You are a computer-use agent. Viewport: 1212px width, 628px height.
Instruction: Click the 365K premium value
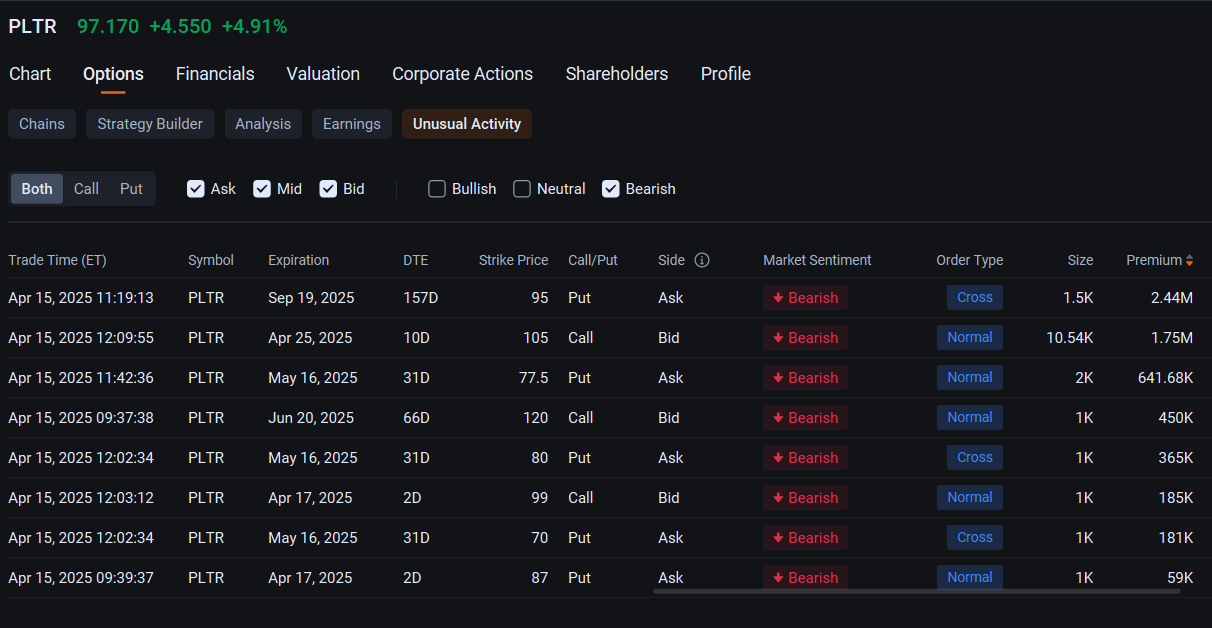[1176, 458]
